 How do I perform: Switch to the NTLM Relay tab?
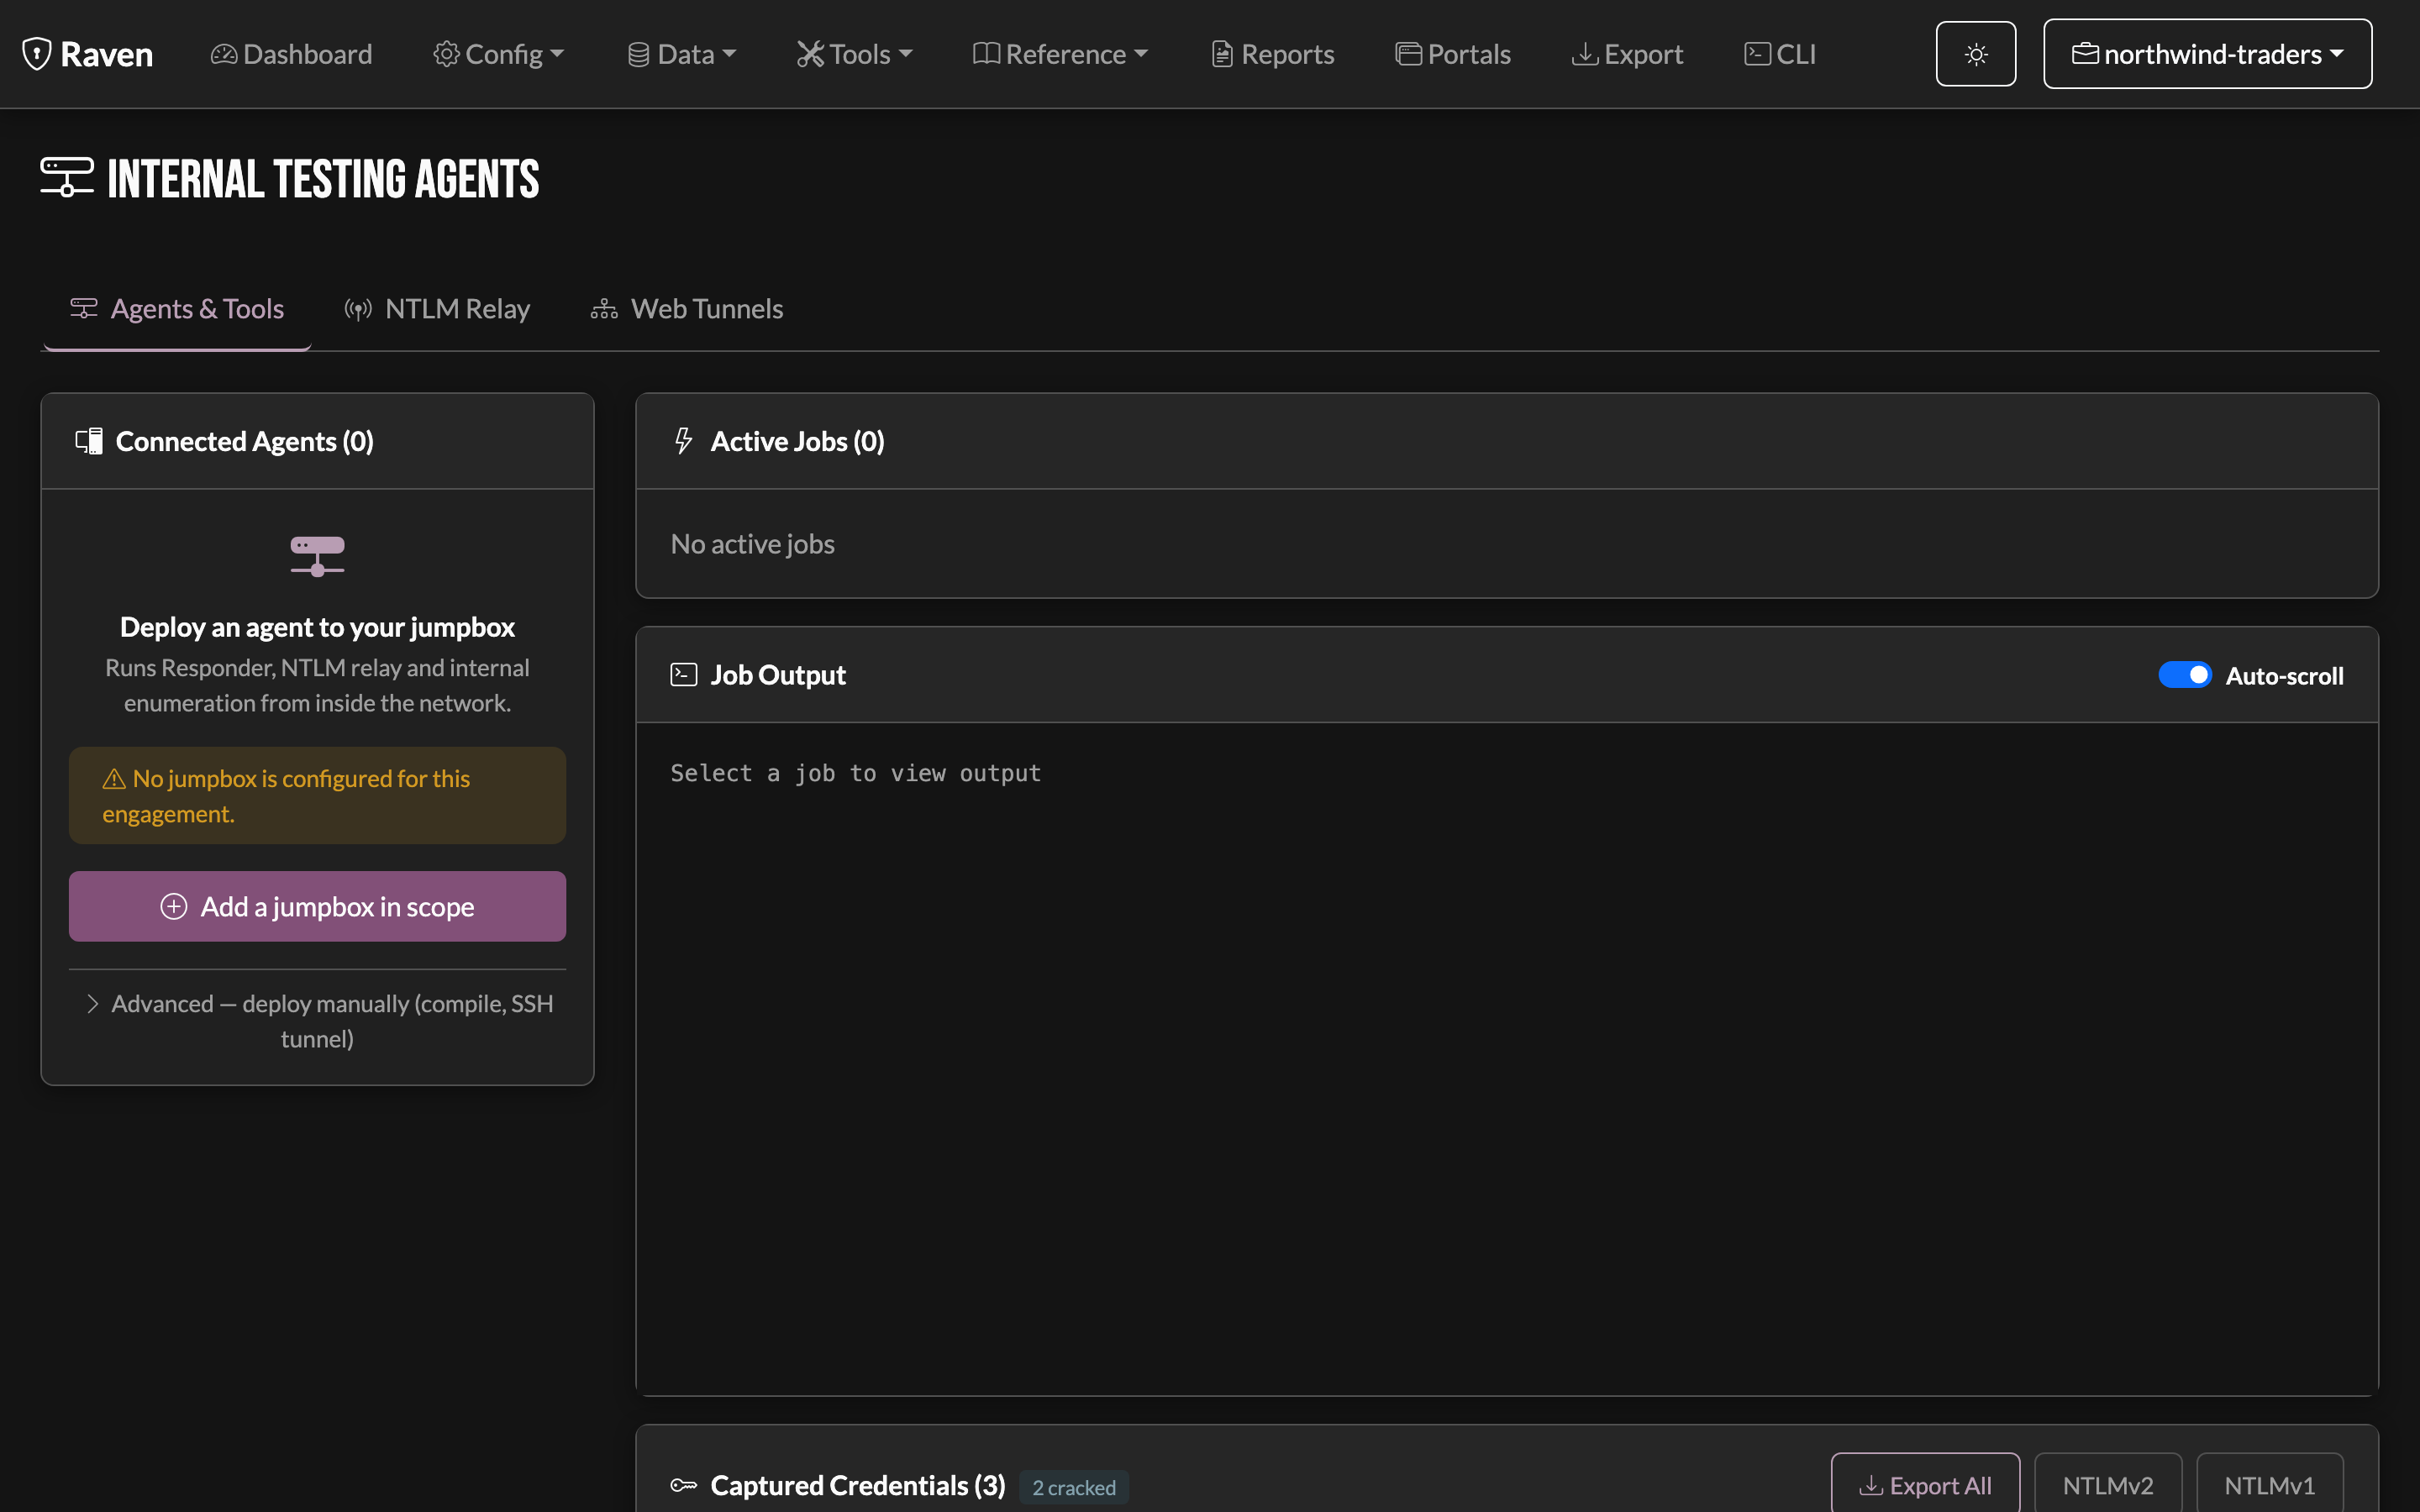click(x=437, y=309)
